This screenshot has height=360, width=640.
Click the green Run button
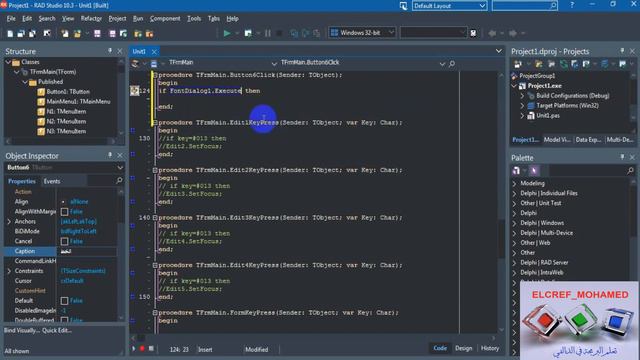pyautogui.click(x=227, y=33)
